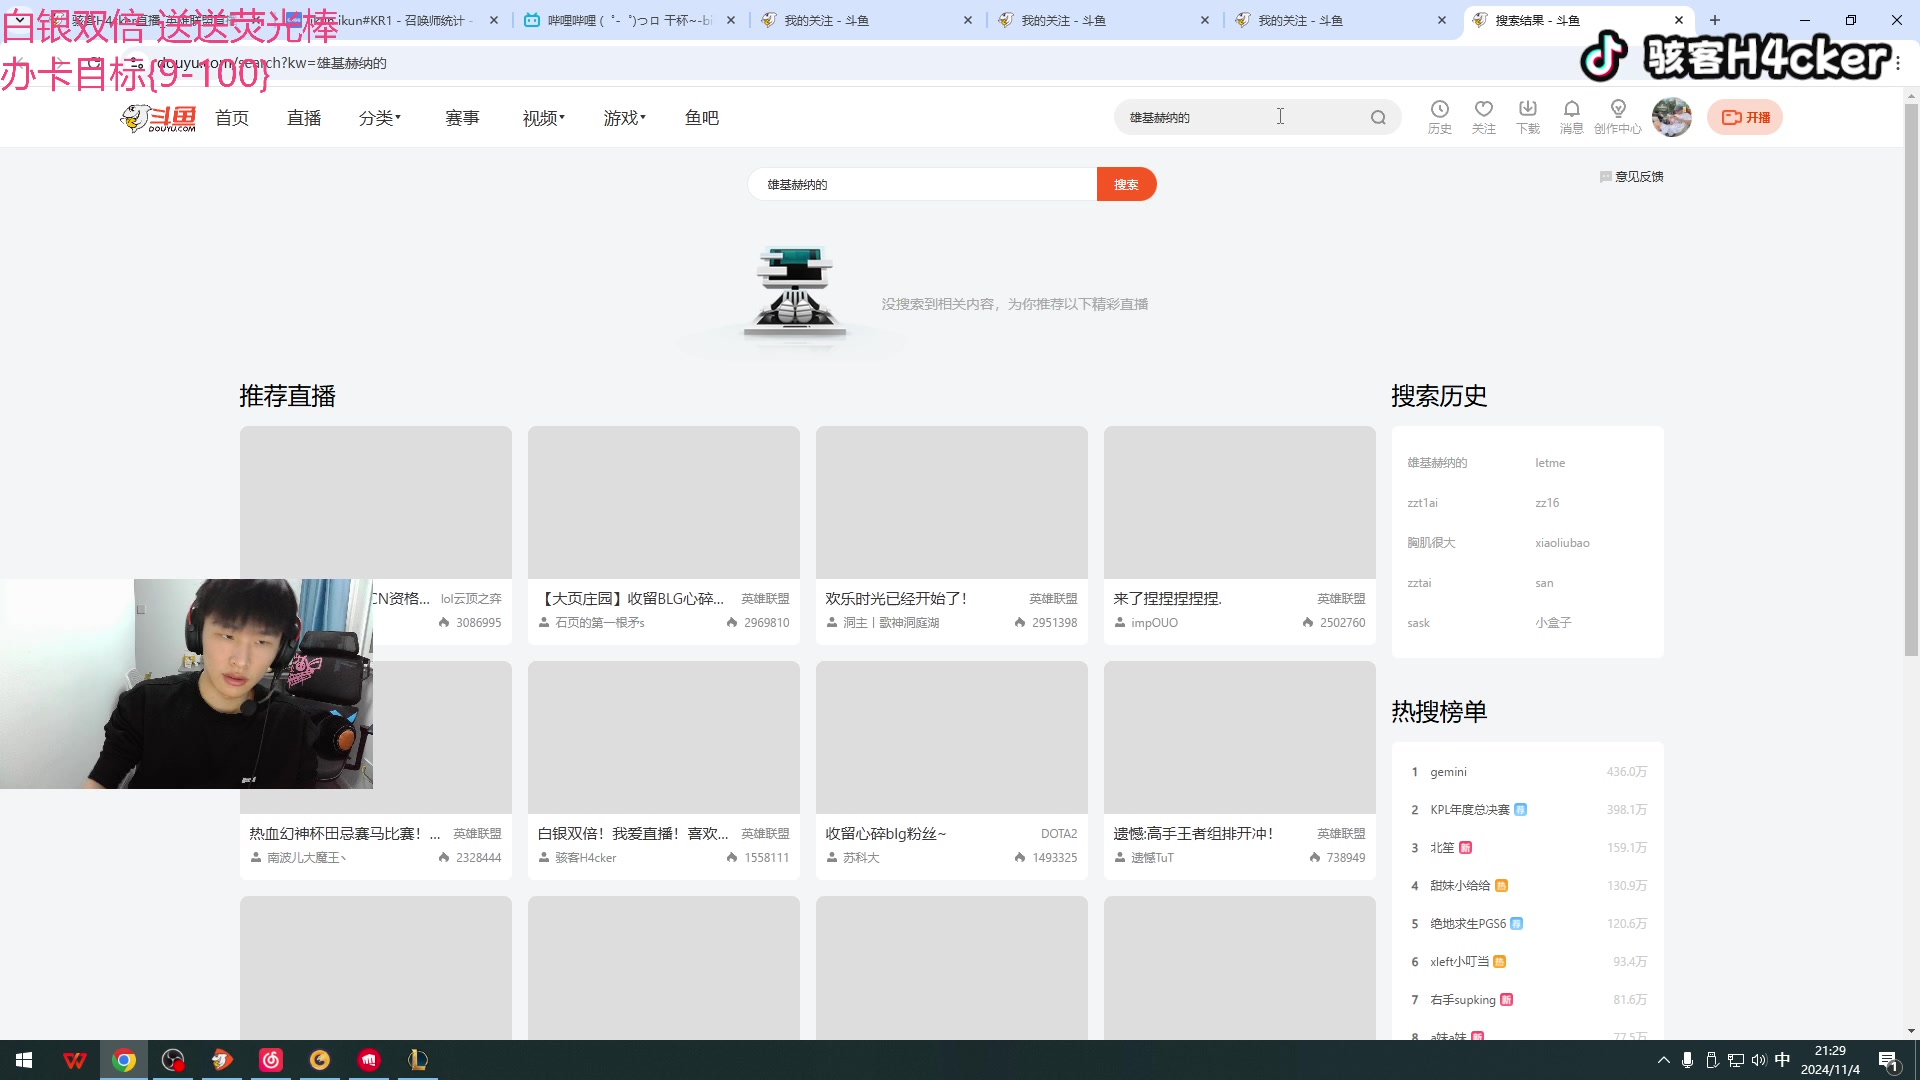Open NetEase Cloud Music taskbar icon

point(271,1060)
